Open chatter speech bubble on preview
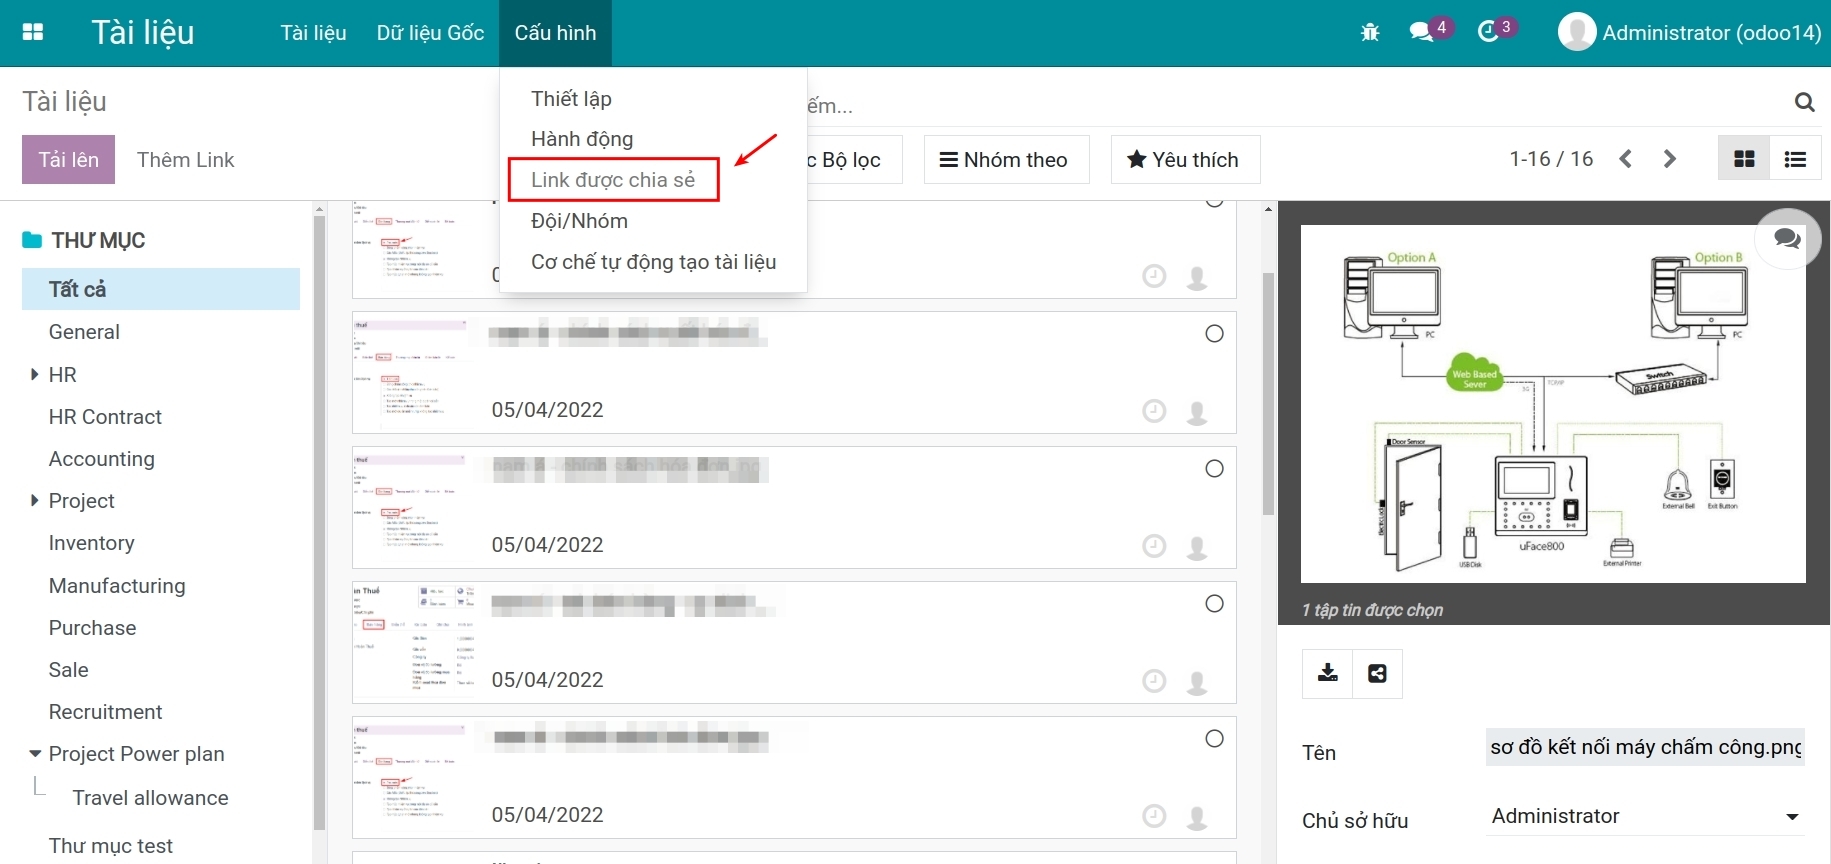 point(1787,238)
